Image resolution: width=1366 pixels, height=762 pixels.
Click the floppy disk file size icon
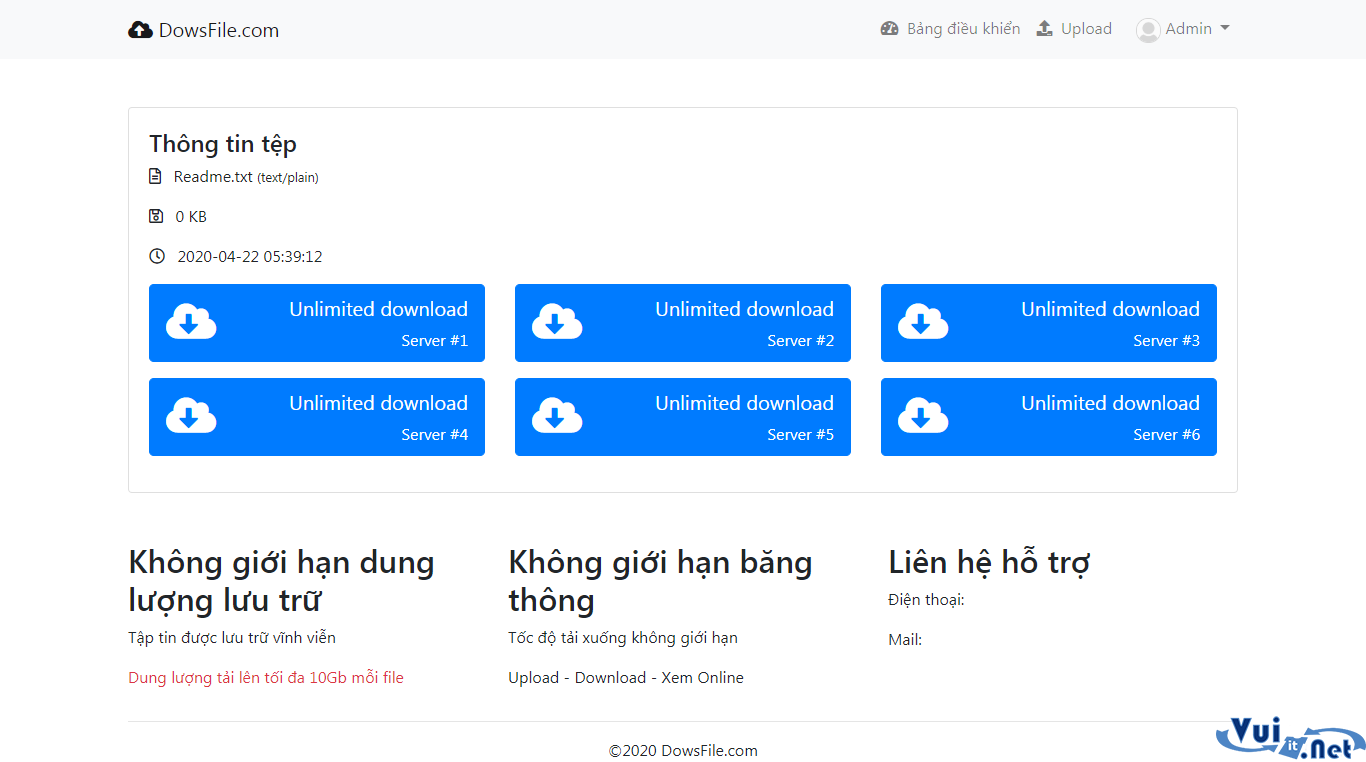point(156,216)
